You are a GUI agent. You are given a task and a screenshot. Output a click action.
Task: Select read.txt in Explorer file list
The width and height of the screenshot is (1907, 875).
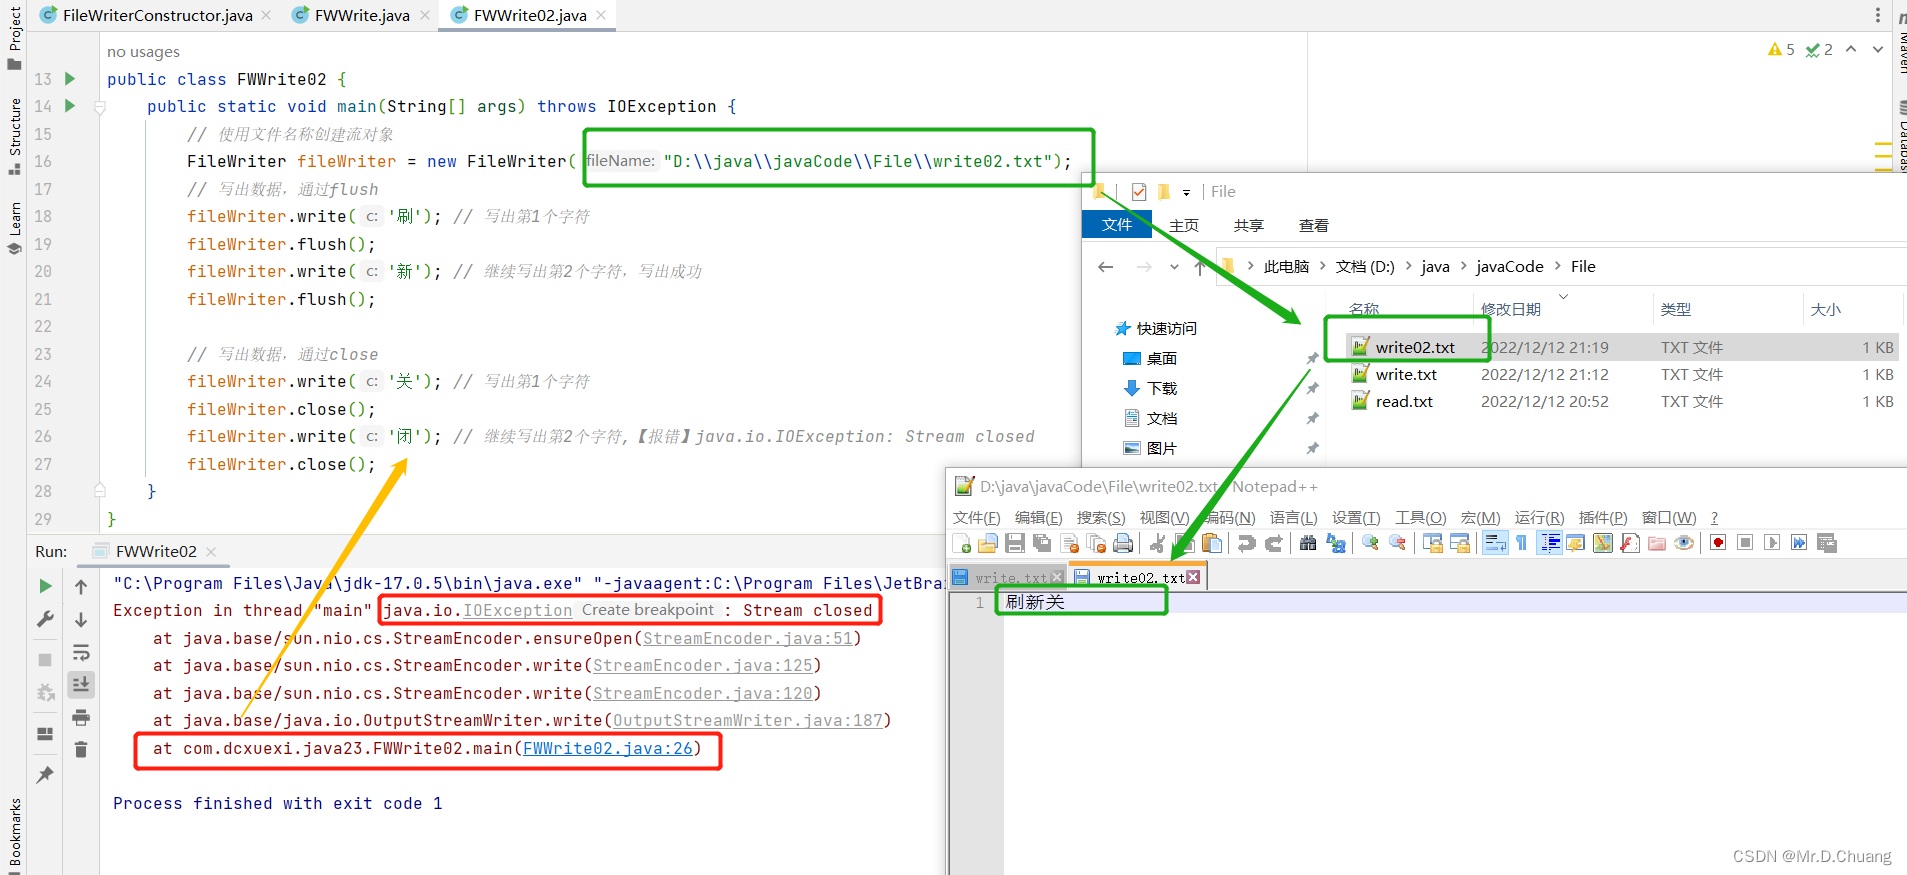pyautogui.click(x=1404, y=401)
